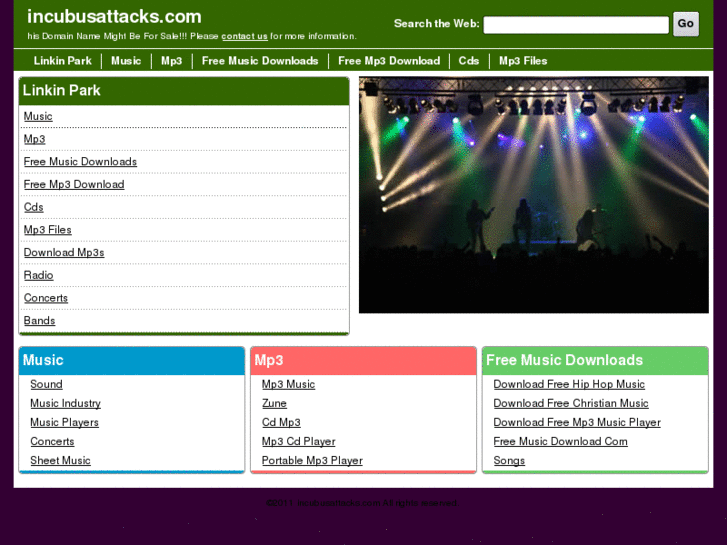This screenshot has height=545, width=727.
Task: Open the Songs link
Action: click(x=509, y=461)
